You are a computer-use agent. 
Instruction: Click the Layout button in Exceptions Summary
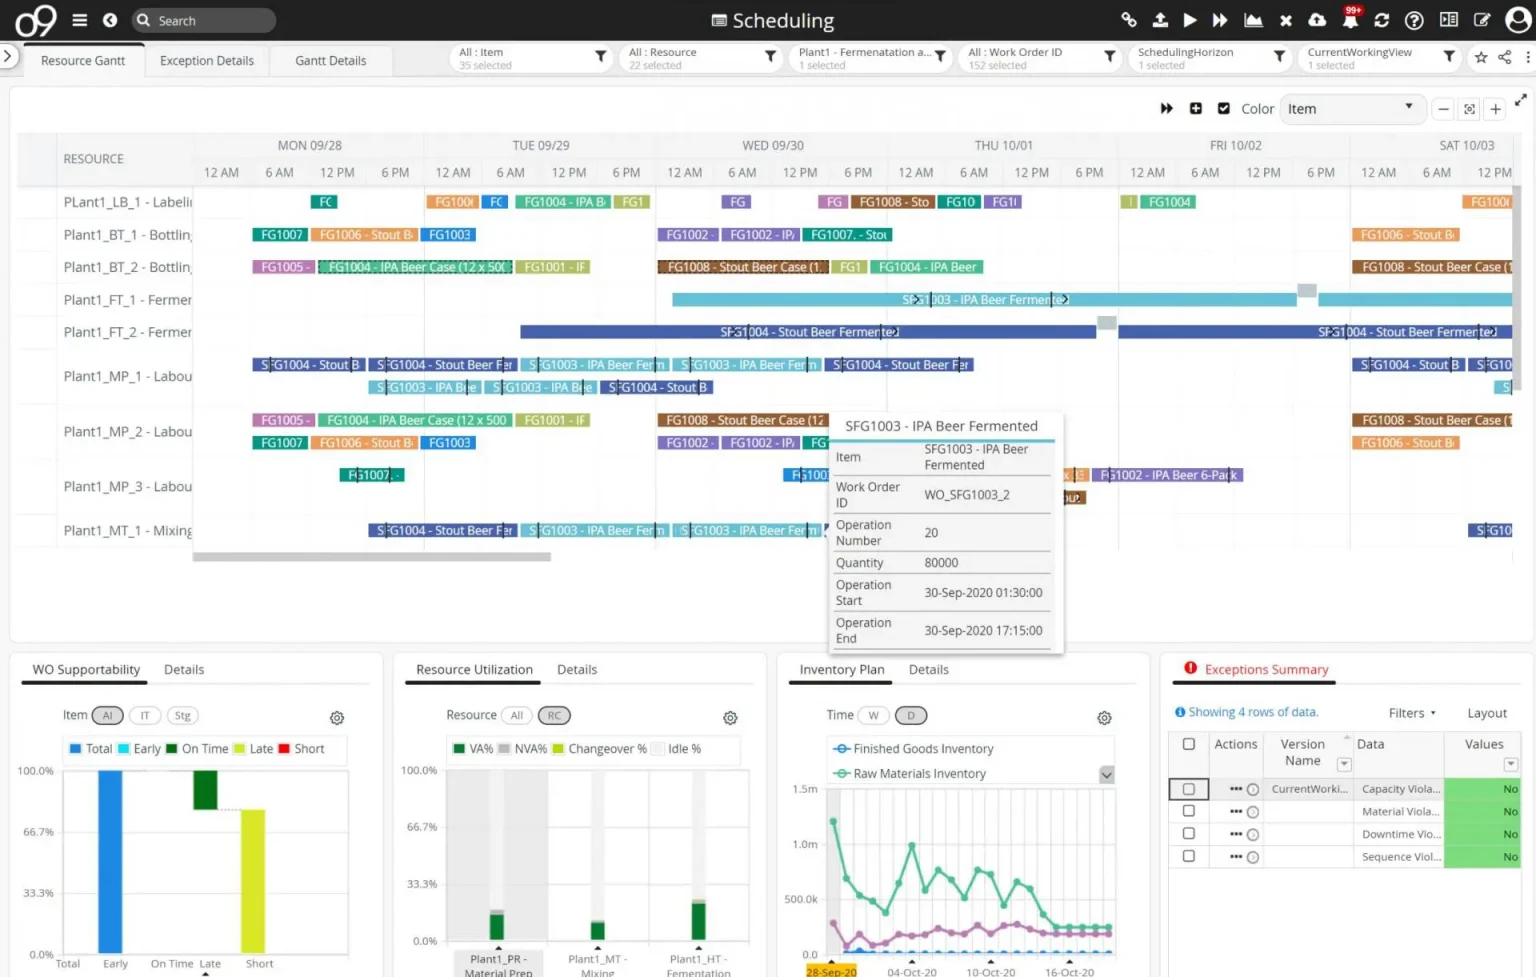pos(1487,713)
